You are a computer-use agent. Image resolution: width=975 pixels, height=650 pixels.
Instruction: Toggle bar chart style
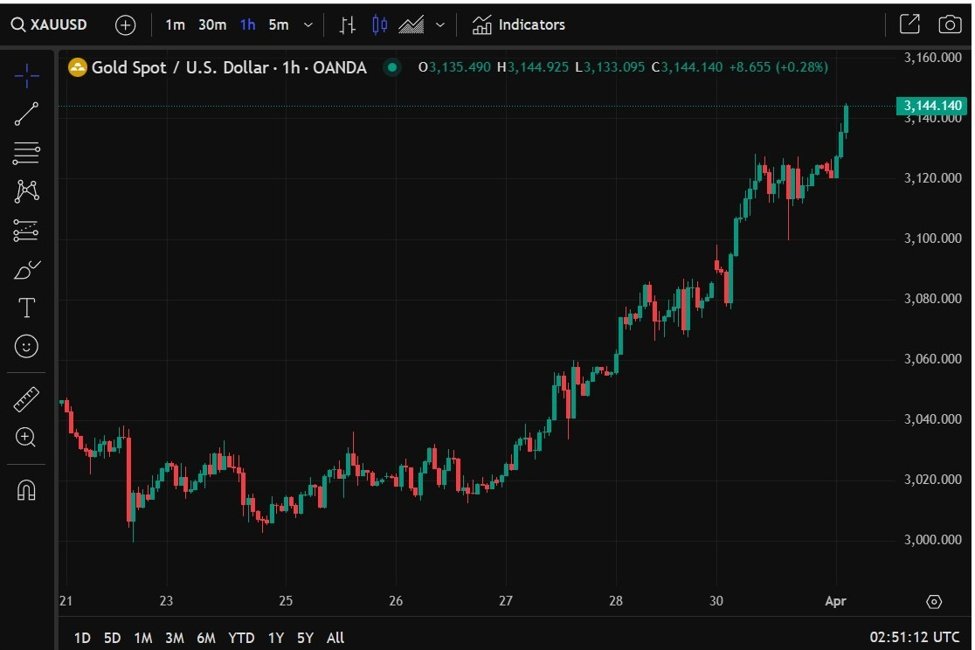347,24
